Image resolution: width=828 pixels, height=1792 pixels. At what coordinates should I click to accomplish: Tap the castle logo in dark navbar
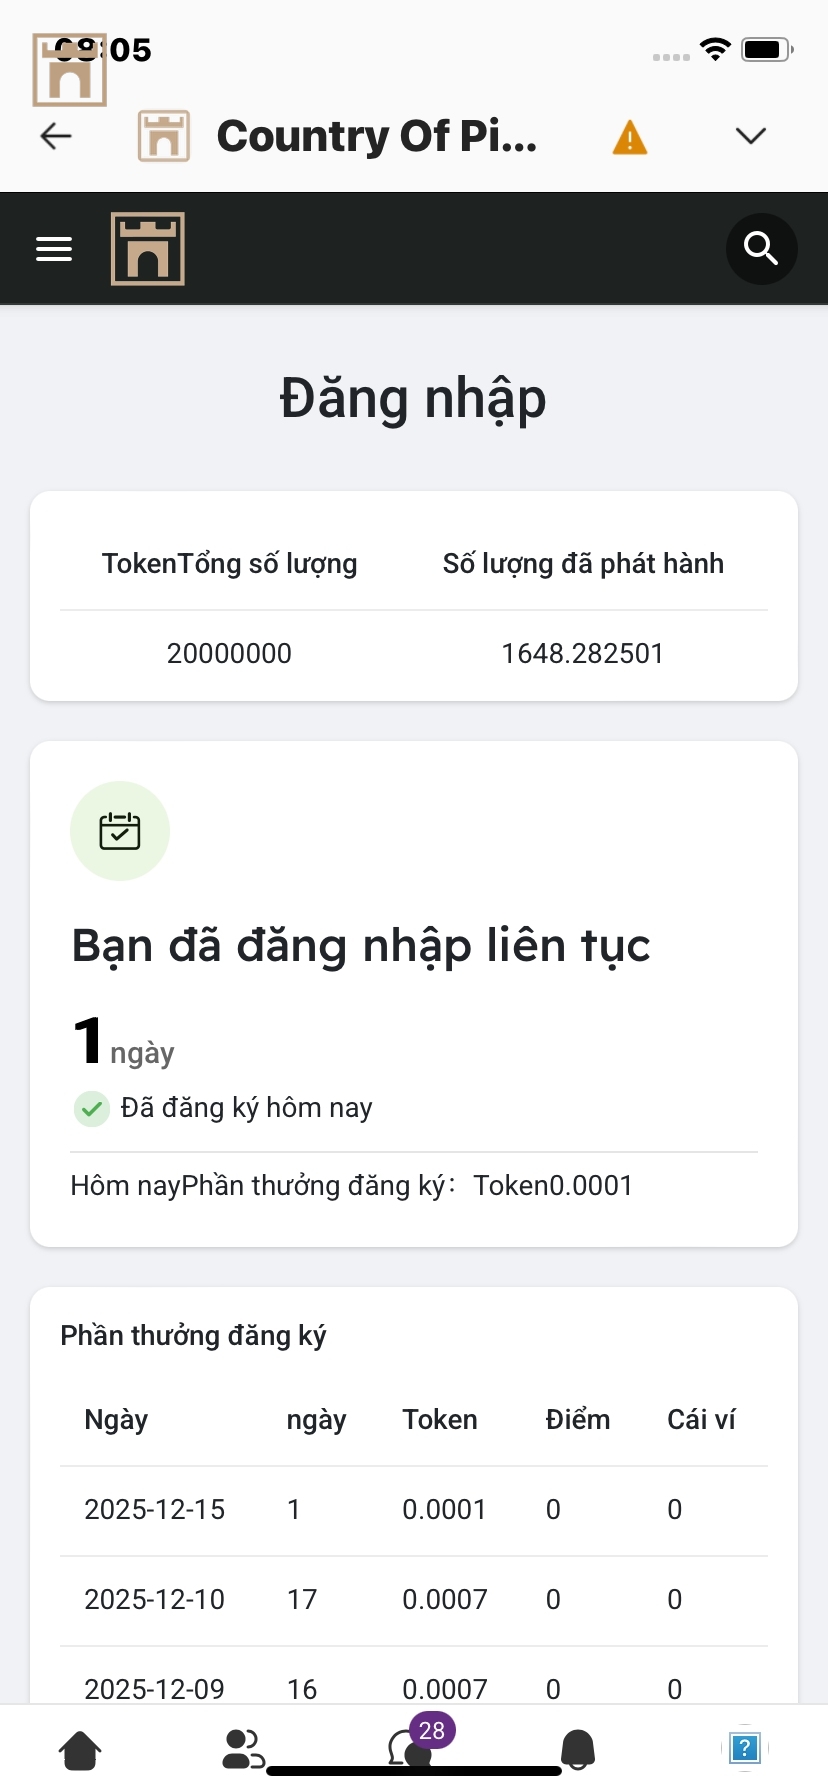(148, 249)
